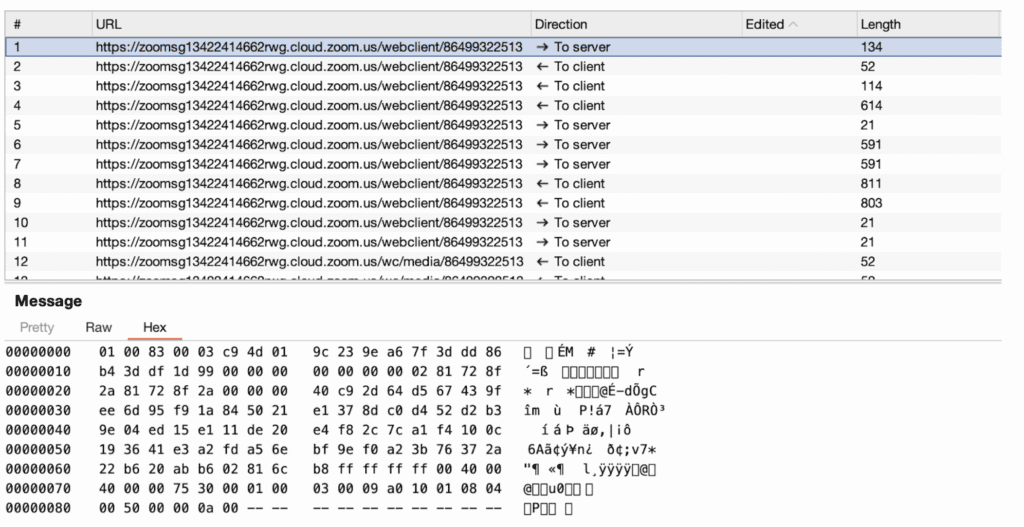
Task: Select message row 9 with length 803
Action: [503, 203]
